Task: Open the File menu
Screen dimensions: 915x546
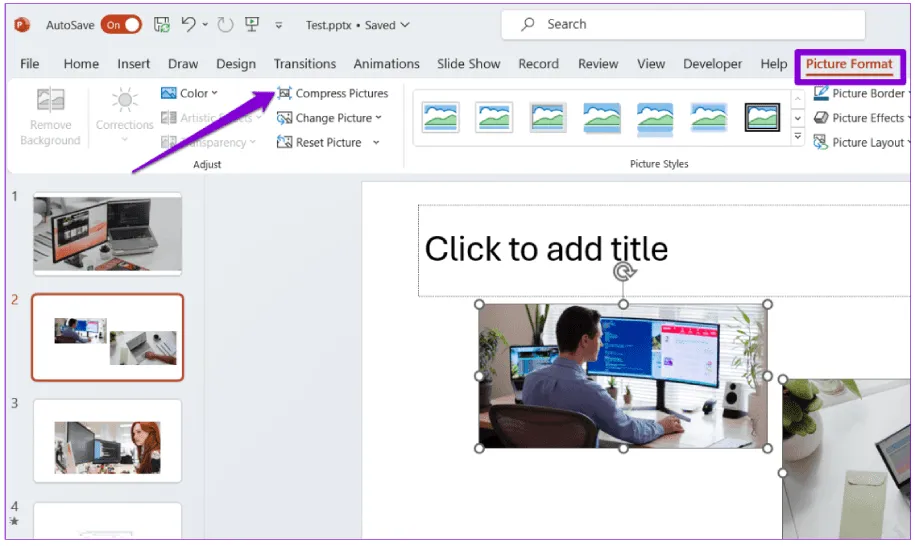Action: click(30, 64)
